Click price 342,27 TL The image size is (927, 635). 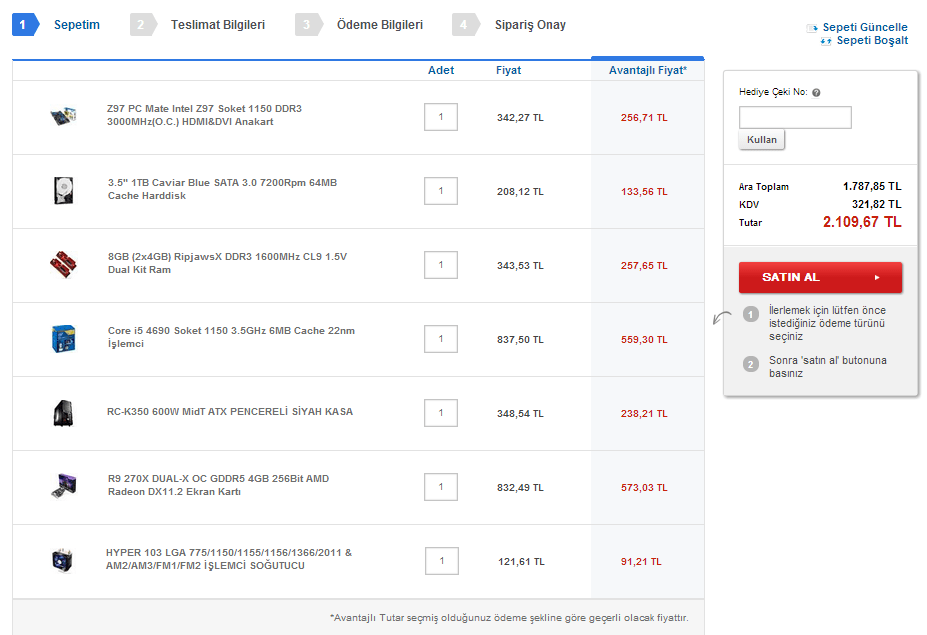pos(520,118)
